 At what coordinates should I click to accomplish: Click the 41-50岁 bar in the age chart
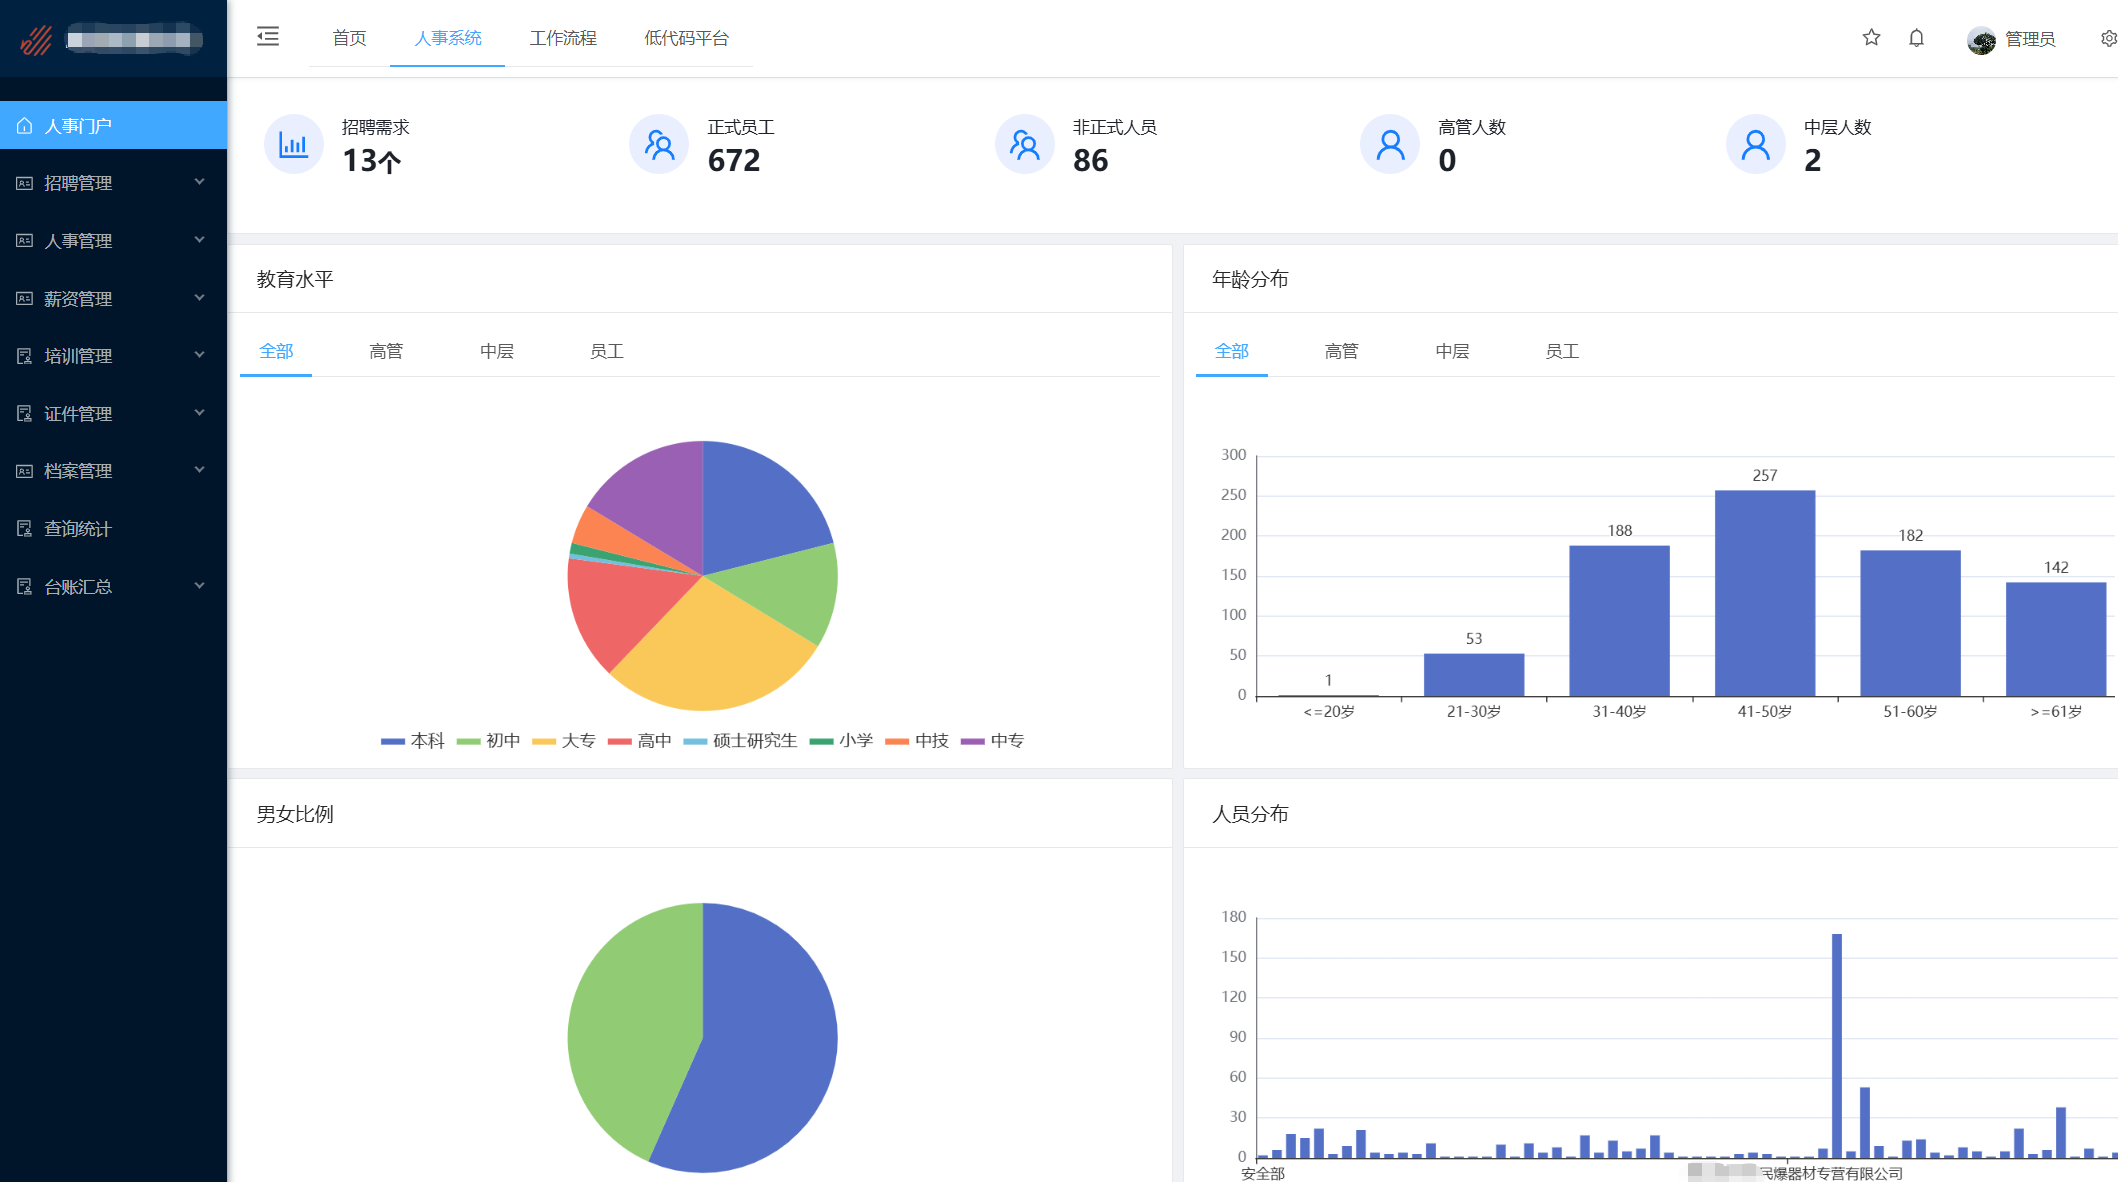pos(1764,593)
